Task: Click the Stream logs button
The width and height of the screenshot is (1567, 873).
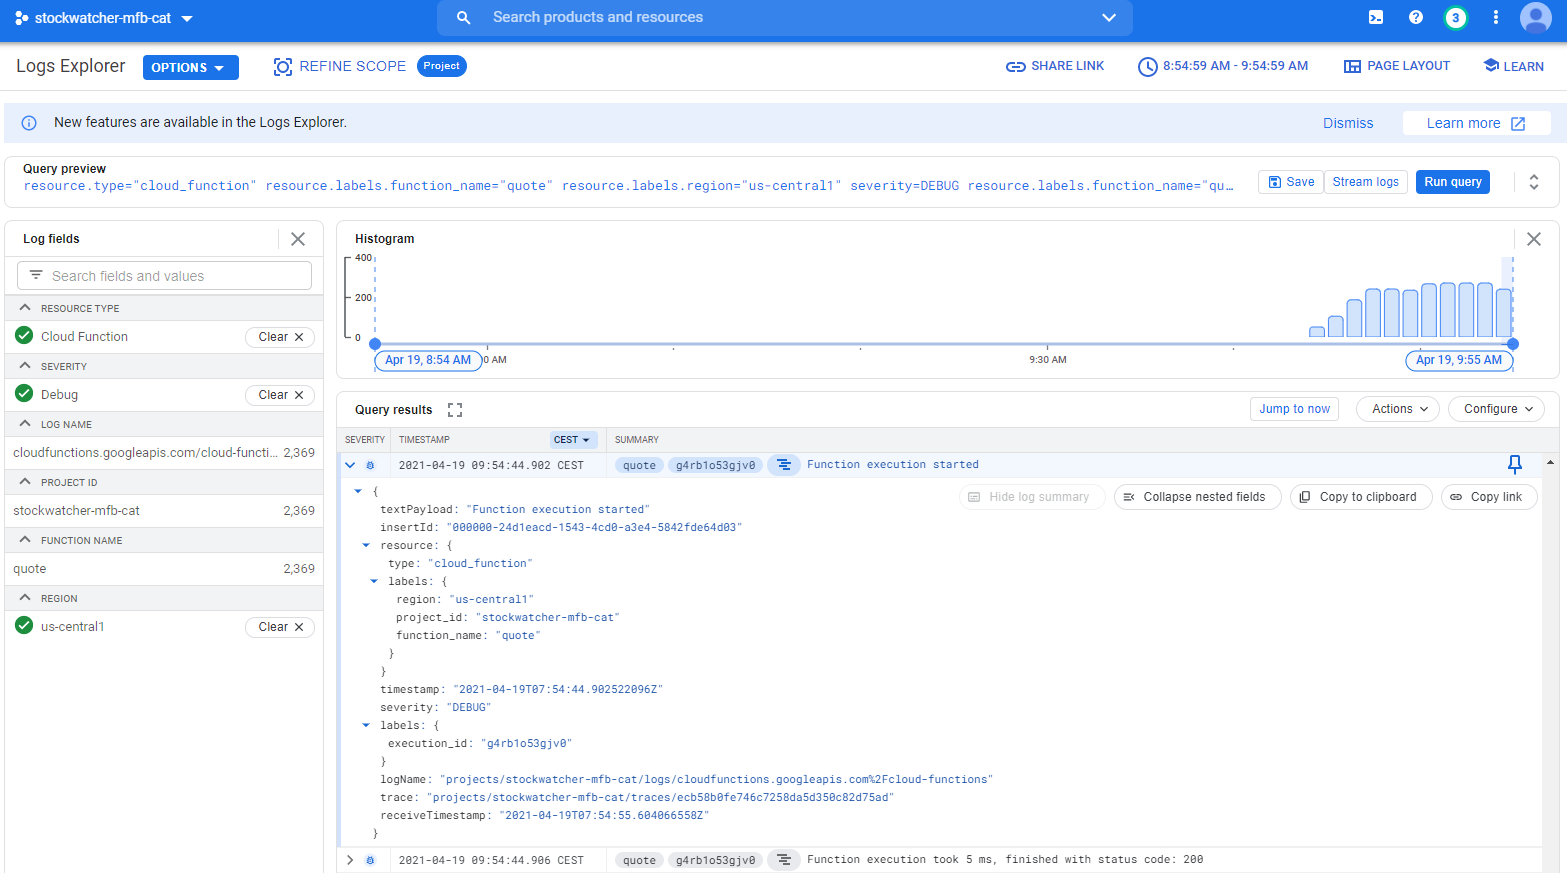Action: [1365, 182]
